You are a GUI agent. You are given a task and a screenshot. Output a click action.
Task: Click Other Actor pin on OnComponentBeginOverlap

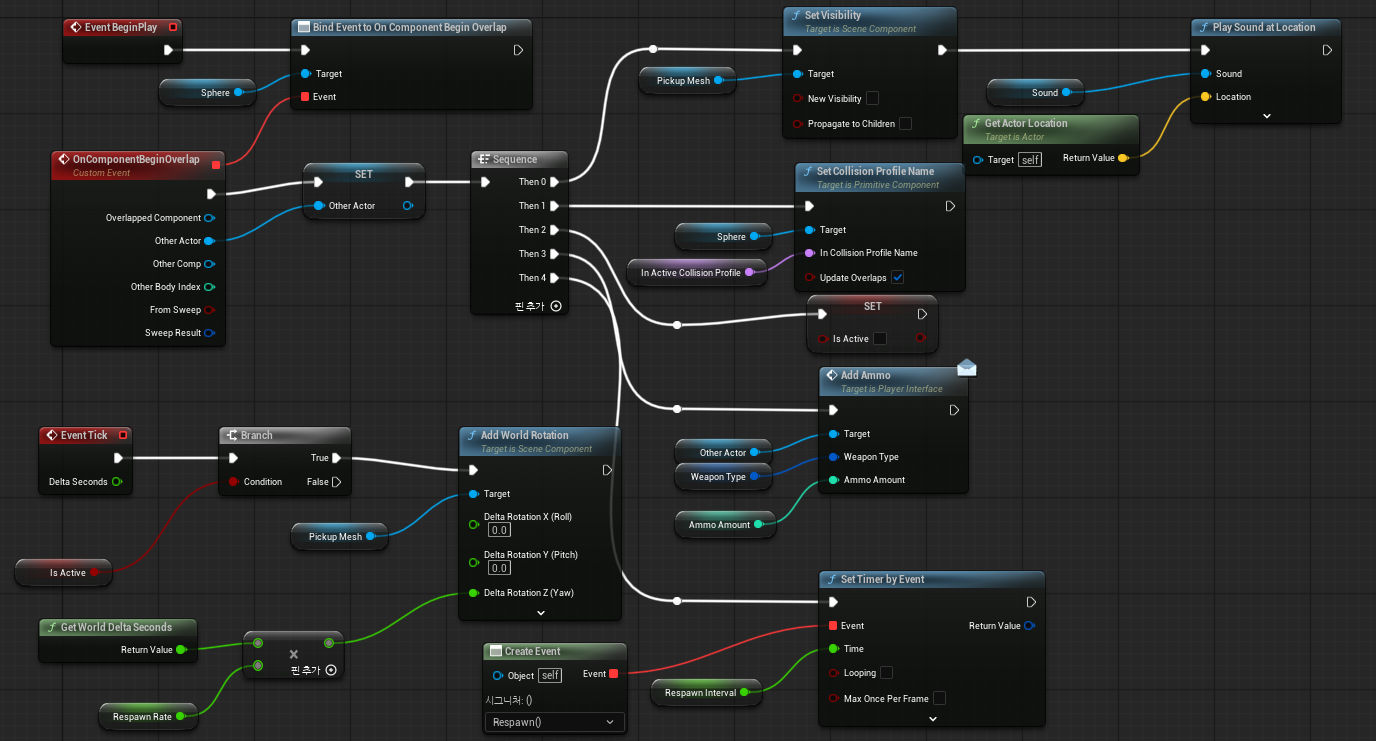click(x=210, y=241)
